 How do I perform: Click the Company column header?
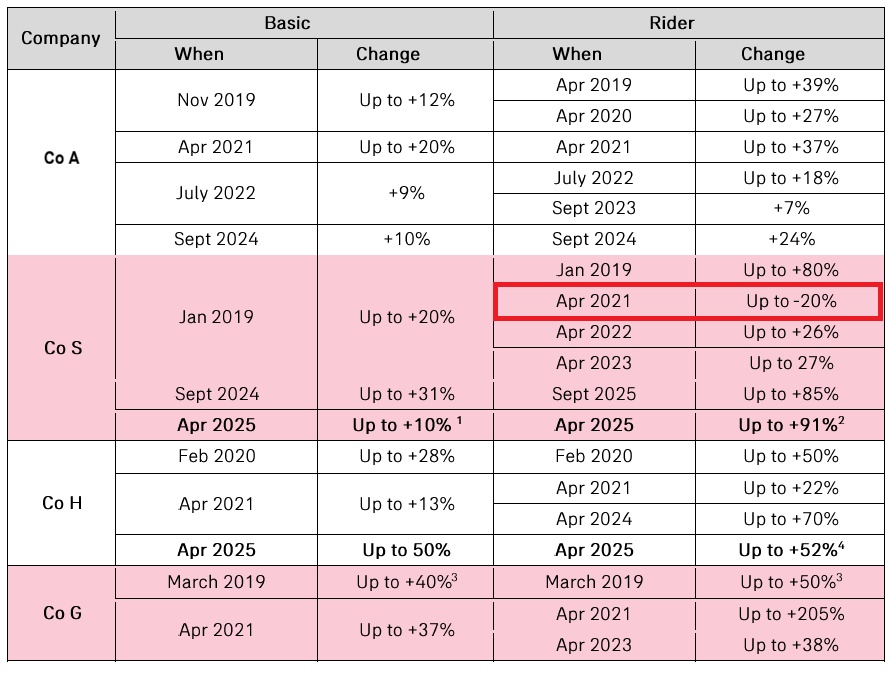(61, 39)
